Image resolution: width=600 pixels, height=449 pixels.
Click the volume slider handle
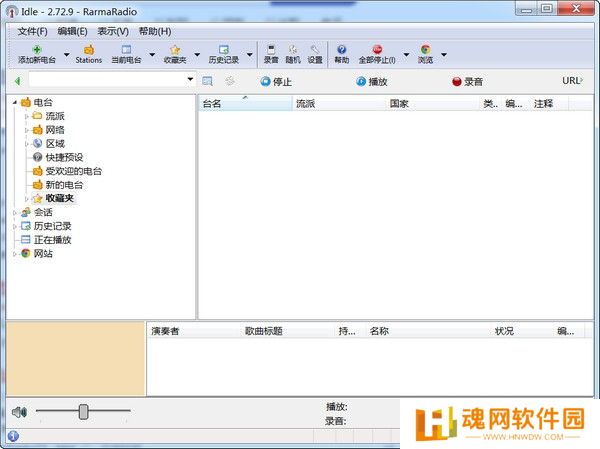tap(83, 411)
